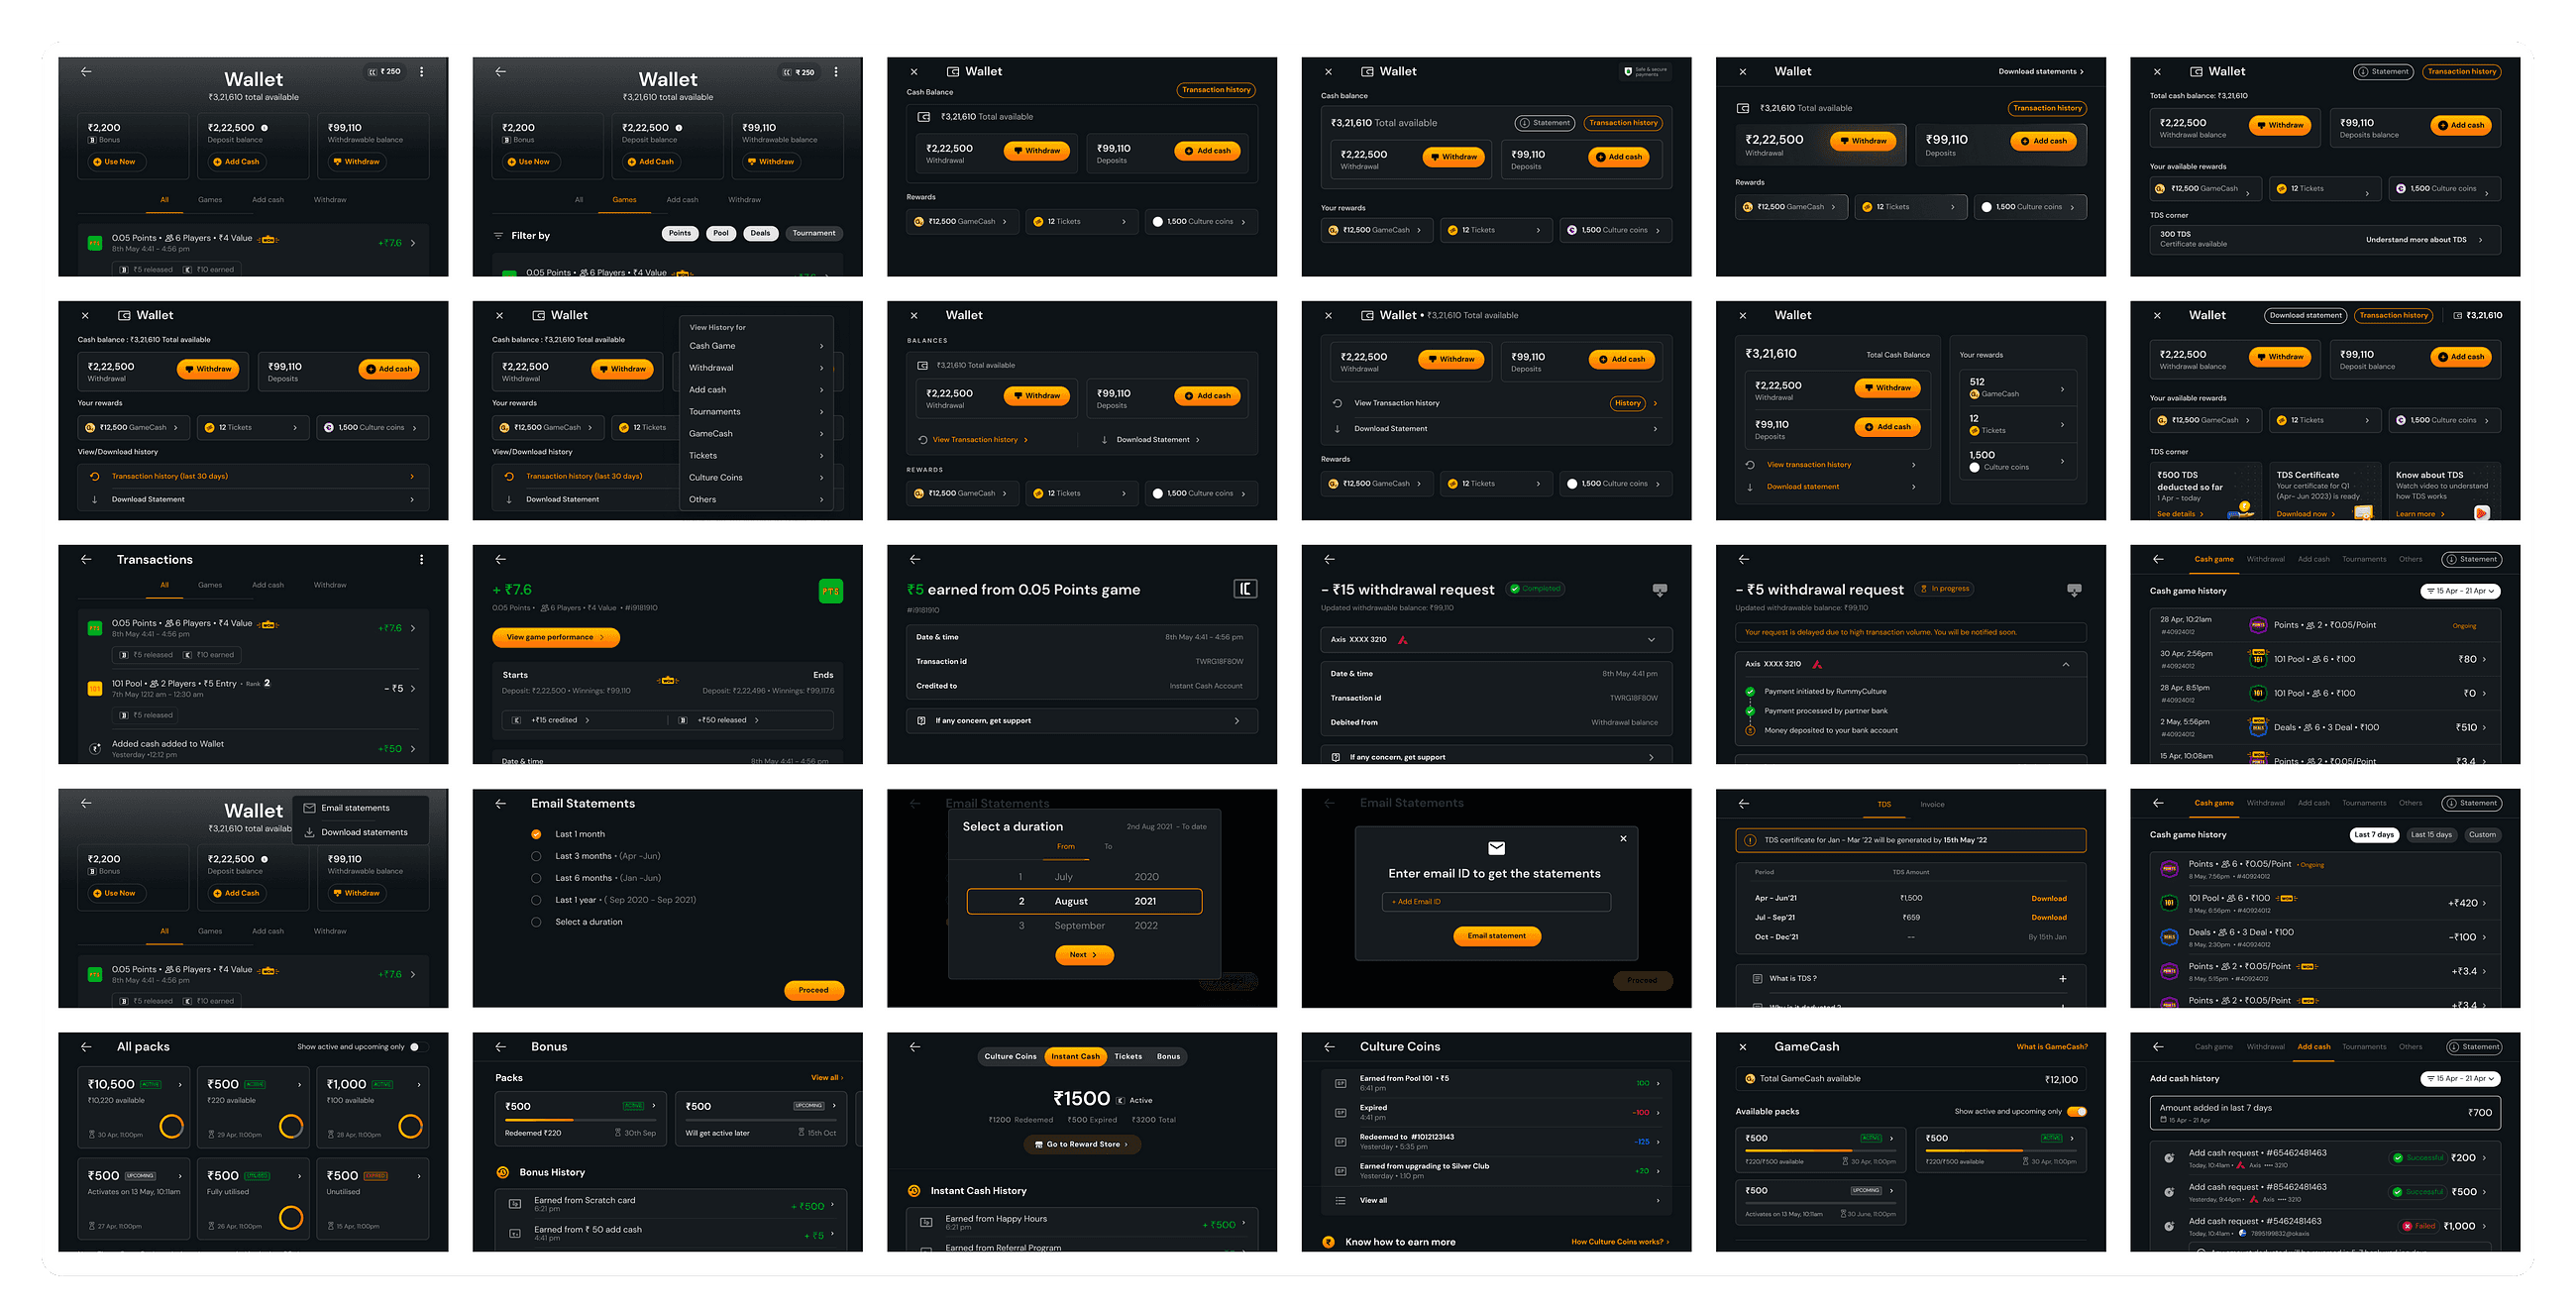Disable 'Show active and upcoming only' on GameCash screen
Image resolution: width=2576 pixels, height=1309 pixels.
(x=2076, y=1112)
